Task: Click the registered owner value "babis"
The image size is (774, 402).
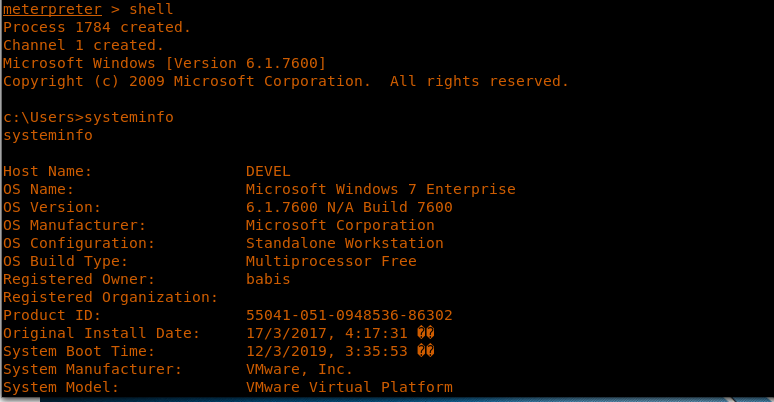Action: click(x=268, y=279)
